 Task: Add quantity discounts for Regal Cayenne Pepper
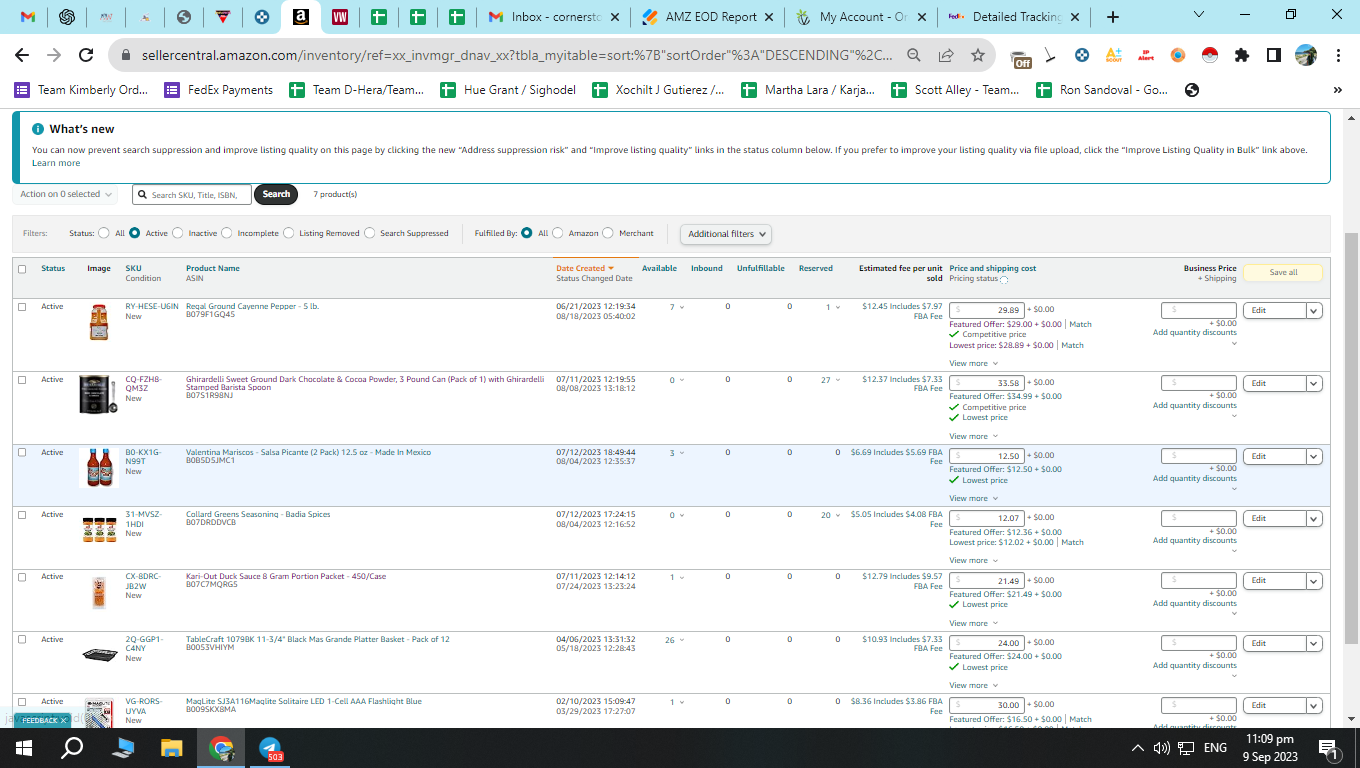pyautogui.click(x=1195, y=333)
